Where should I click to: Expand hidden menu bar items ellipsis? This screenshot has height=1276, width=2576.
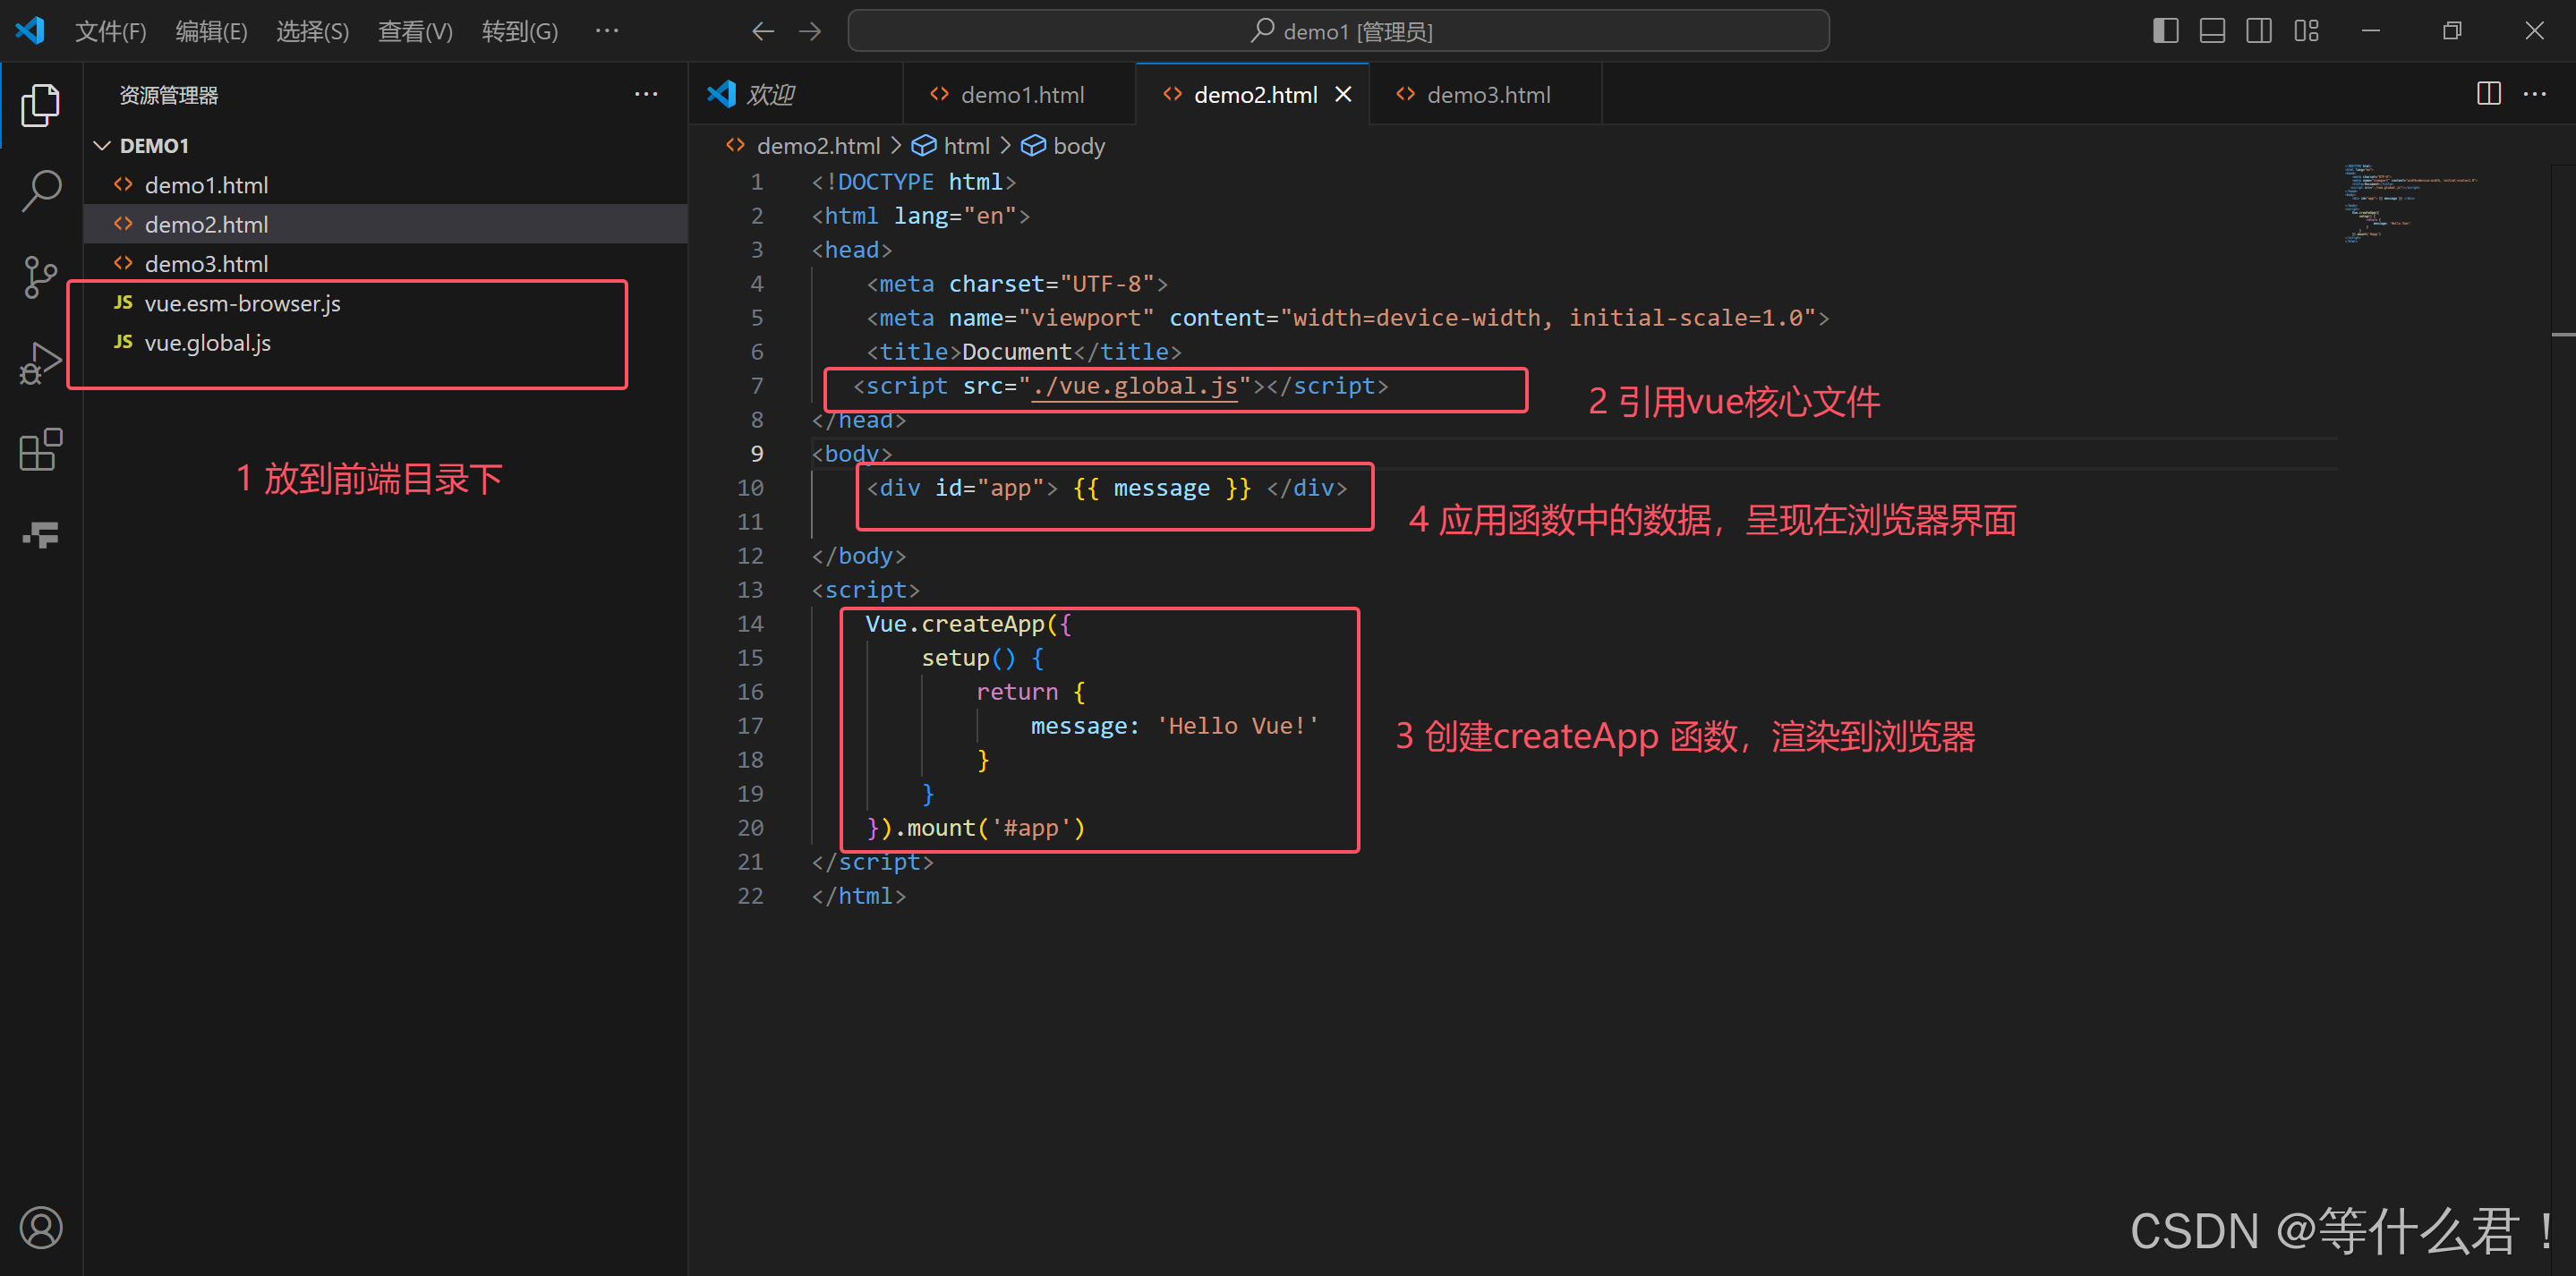click(606, 31)
